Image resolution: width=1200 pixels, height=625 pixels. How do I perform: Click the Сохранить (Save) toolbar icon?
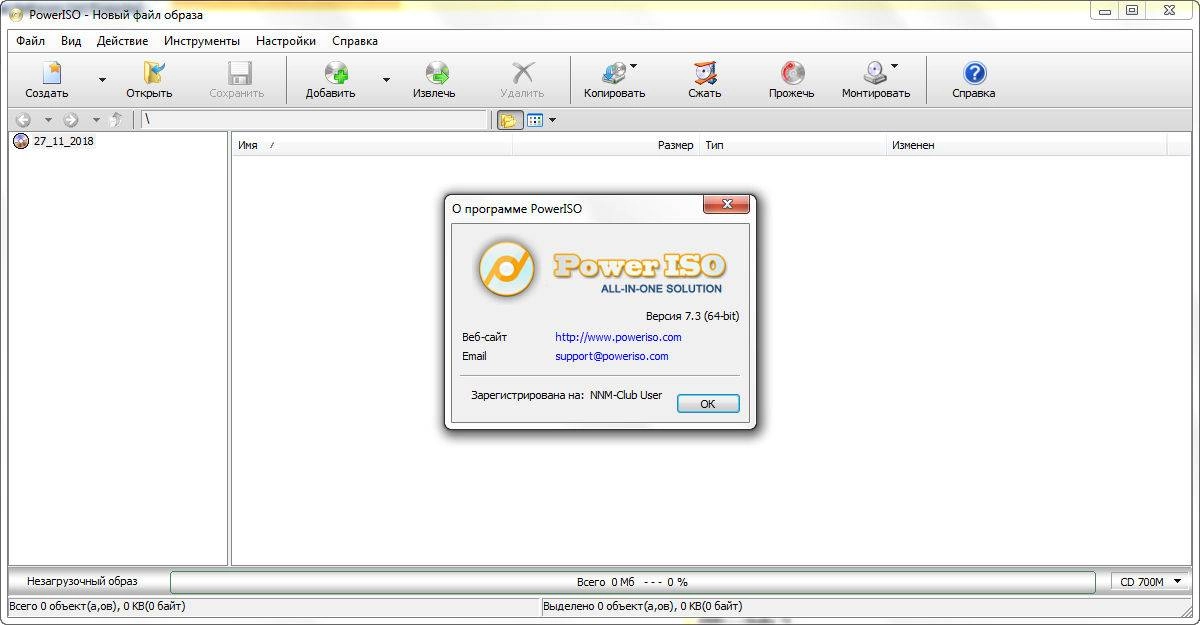(x=238, y=73)
